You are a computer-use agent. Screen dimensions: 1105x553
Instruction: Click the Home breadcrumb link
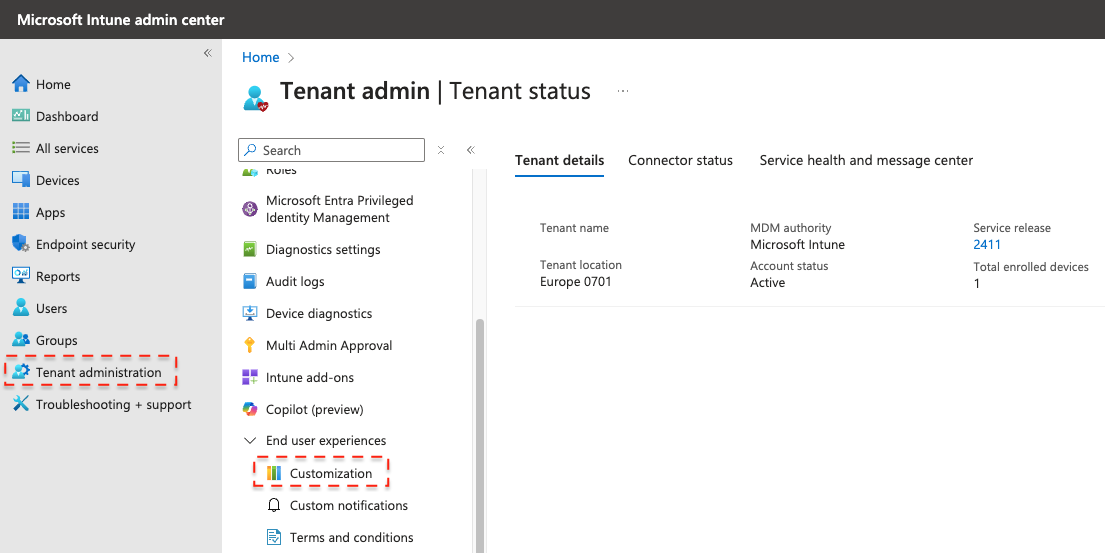(x=260, y=57)
